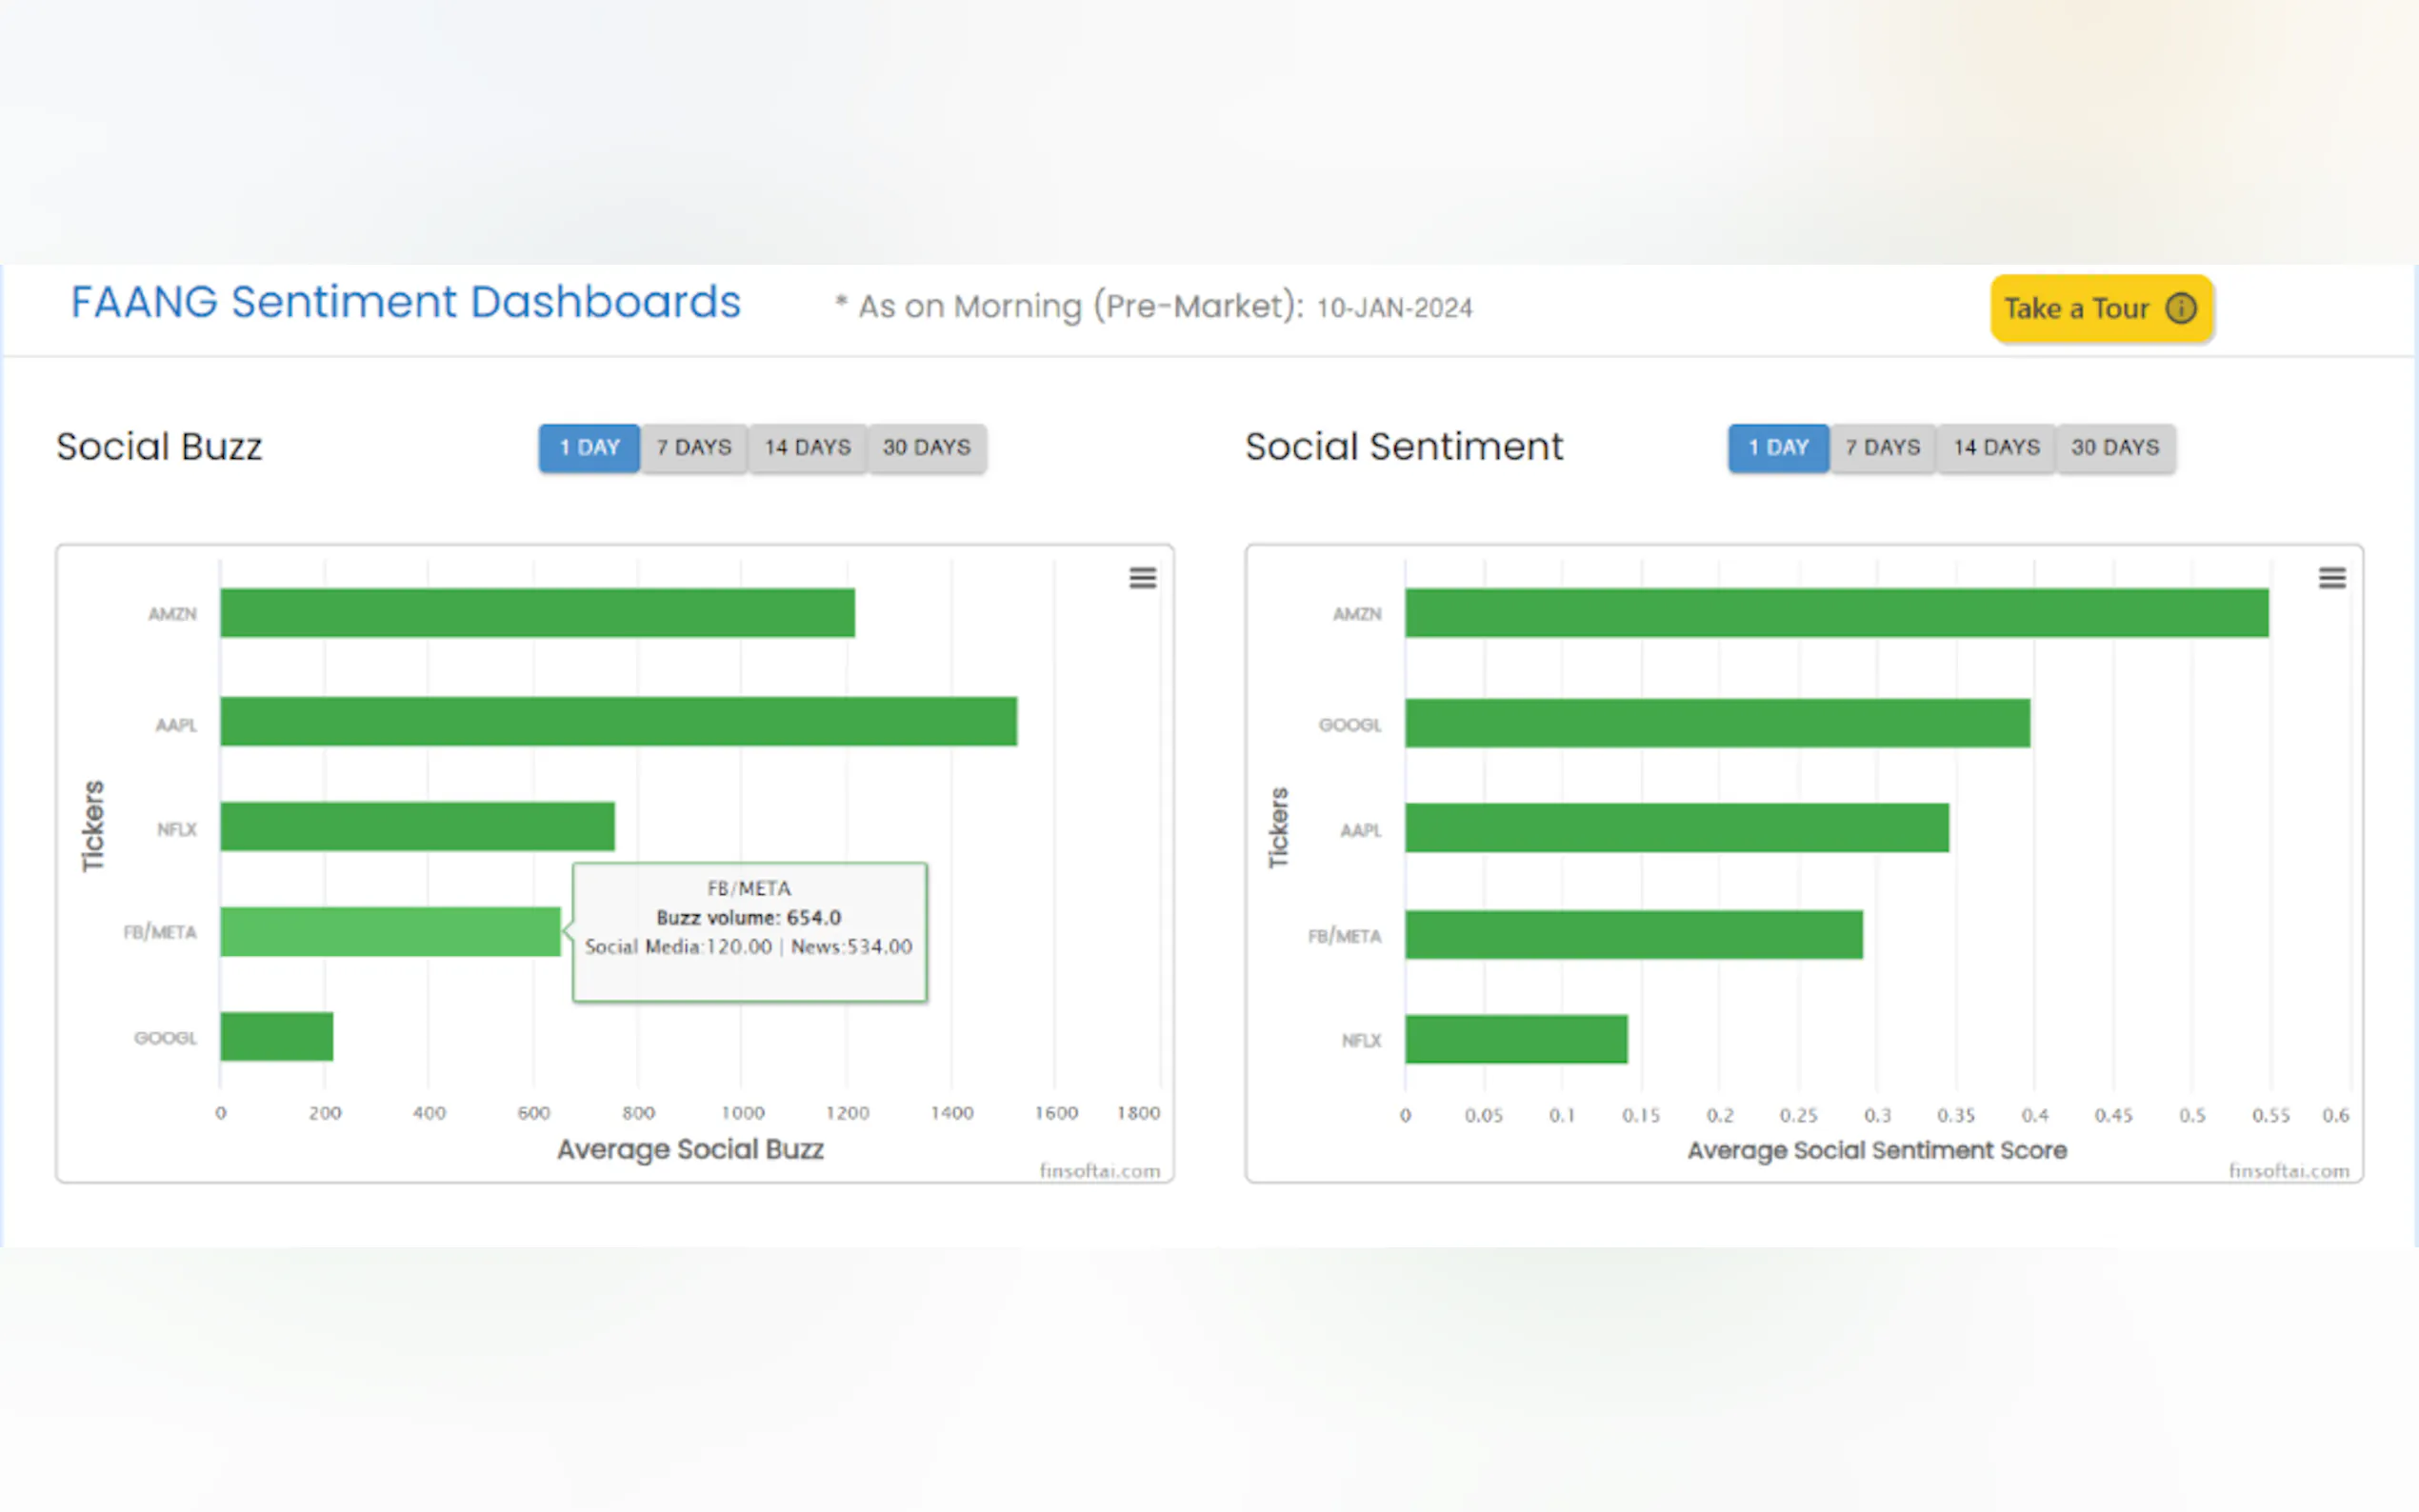
Task: Switch Social Sentiment to 7 DAYS
Action: [x=1883, y=447]
